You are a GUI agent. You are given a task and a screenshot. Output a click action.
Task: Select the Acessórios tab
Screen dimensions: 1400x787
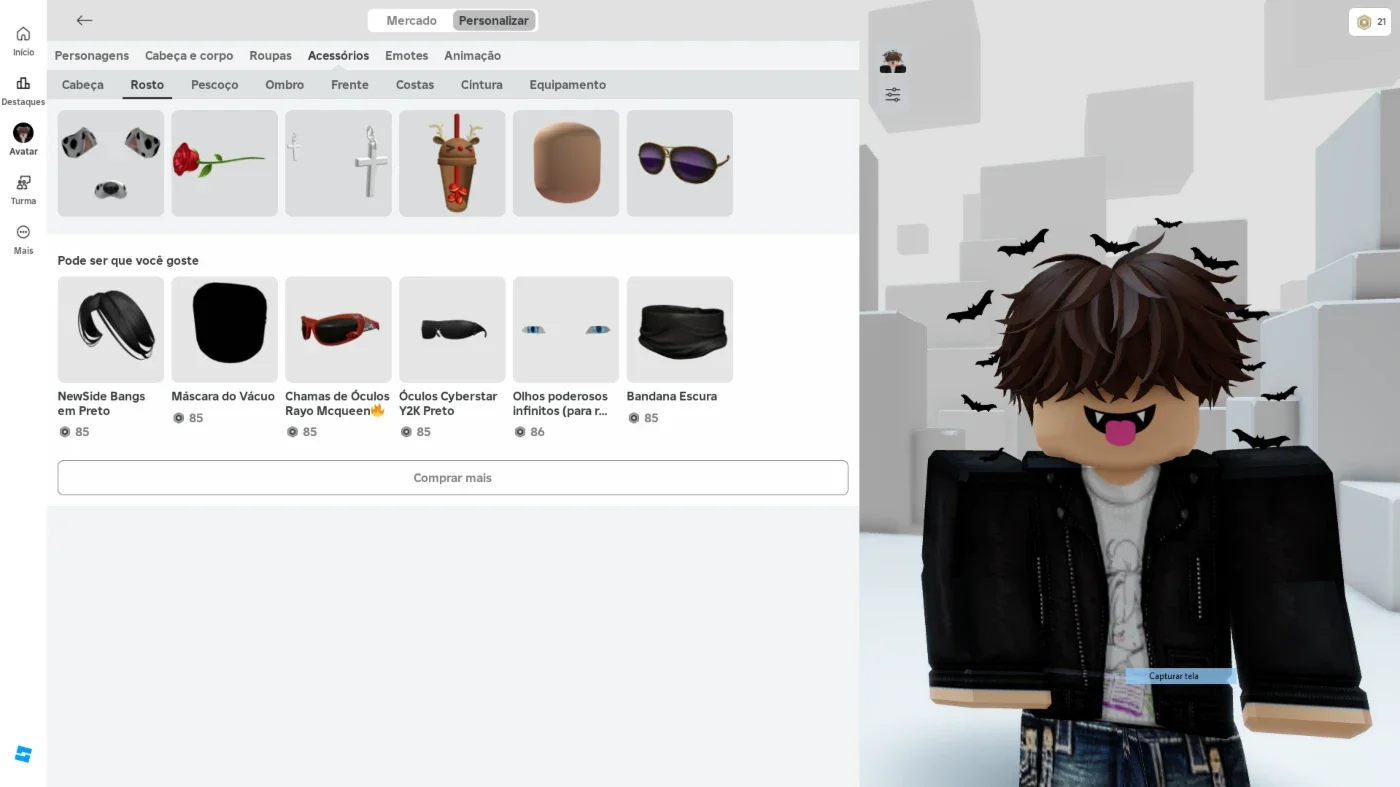338,56
